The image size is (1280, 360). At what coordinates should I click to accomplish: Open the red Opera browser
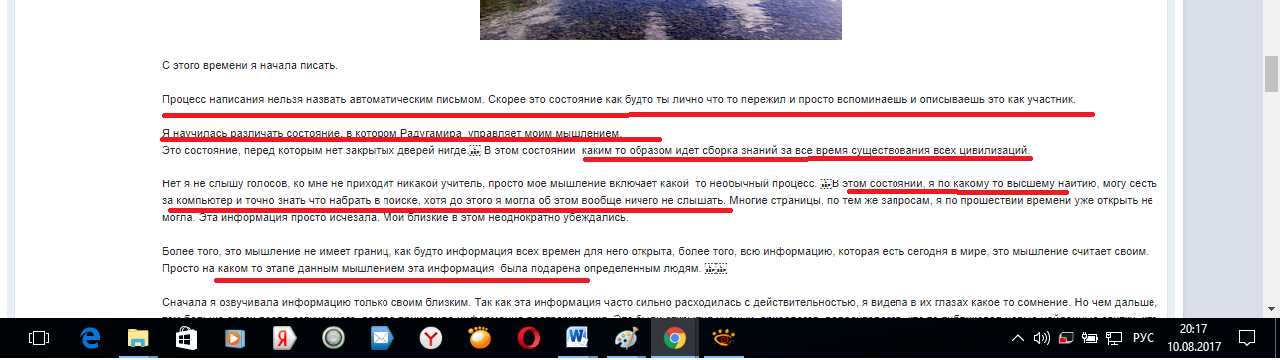(x=528, y=339)
